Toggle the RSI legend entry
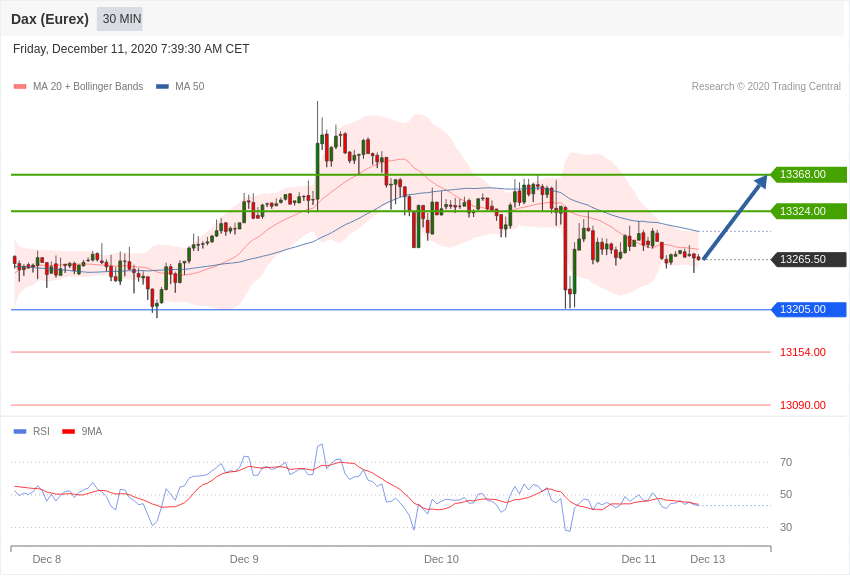This screenshot has height=576, width=850. click(31, 431)
